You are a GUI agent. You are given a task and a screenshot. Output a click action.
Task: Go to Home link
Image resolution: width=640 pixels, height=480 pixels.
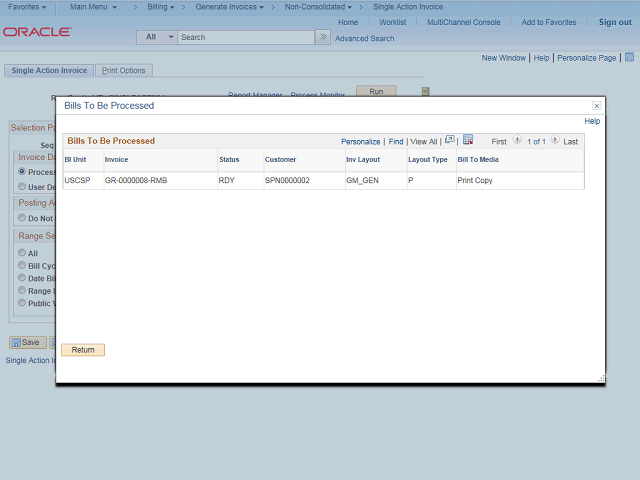tap(348, 22)
